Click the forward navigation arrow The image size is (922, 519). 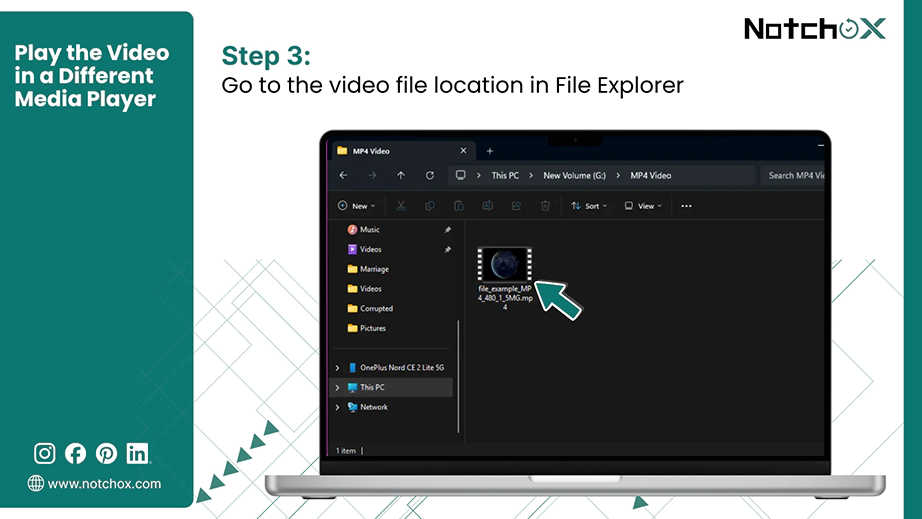(372, 175)
